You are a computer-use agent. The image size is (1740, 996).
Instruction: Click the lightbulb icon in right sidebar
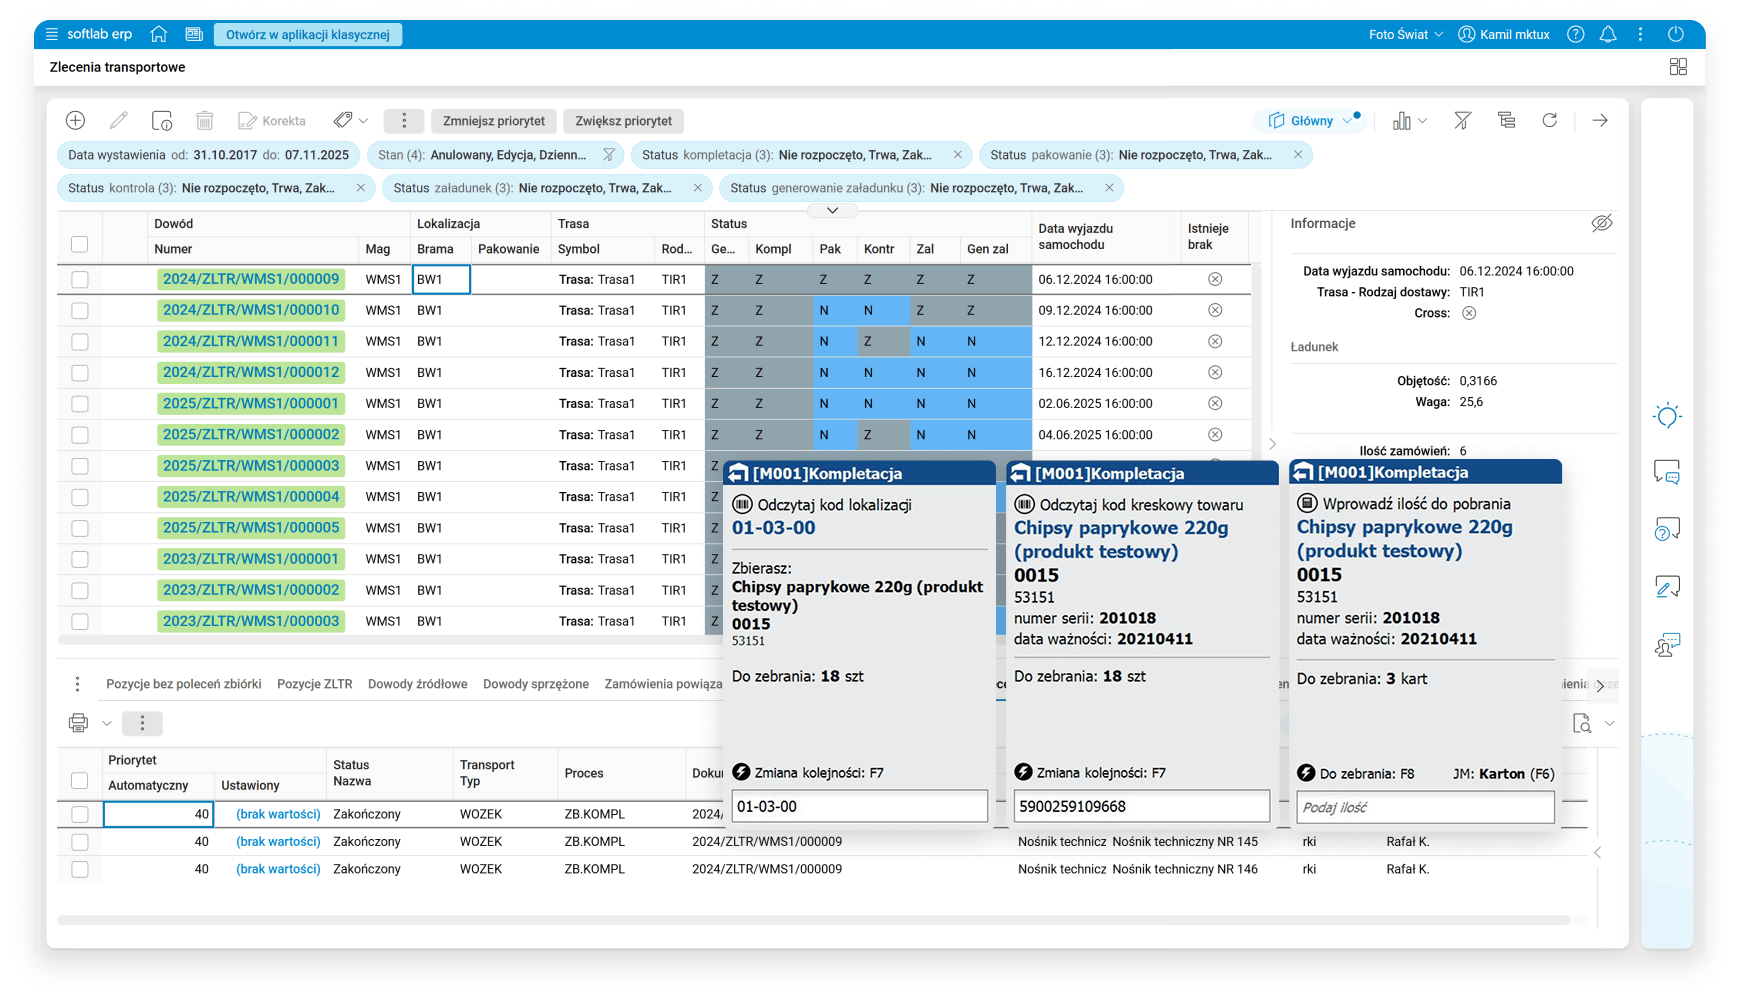(1667, 416)
